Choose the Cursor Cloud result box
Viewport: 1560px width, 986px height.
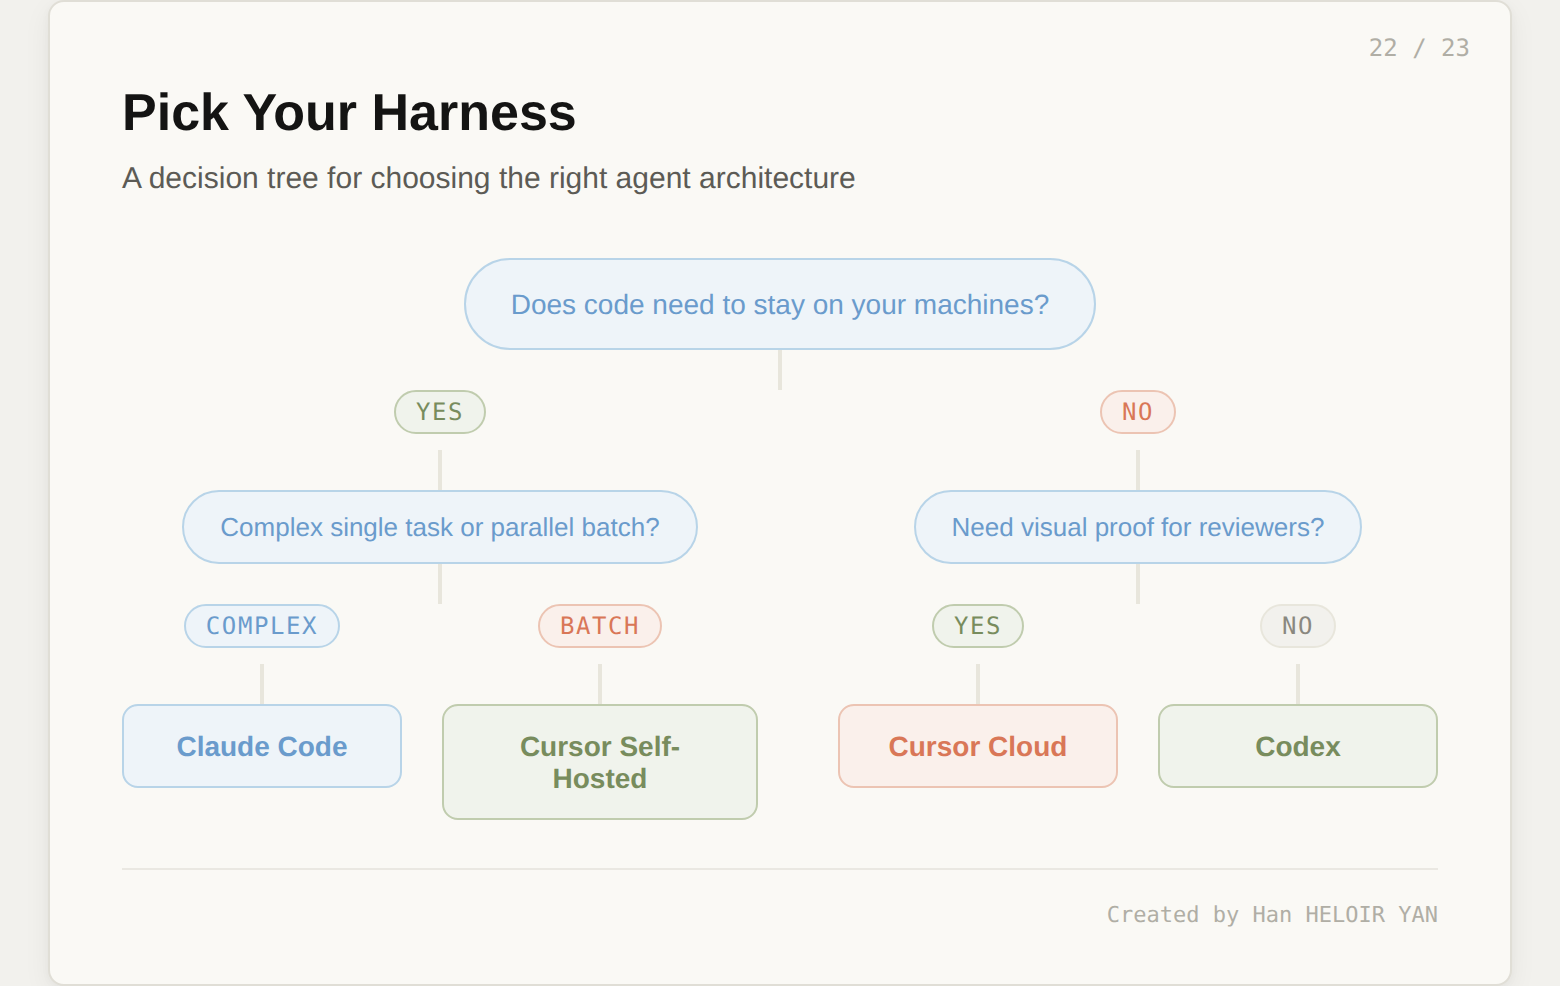click(x=977, y=746)
